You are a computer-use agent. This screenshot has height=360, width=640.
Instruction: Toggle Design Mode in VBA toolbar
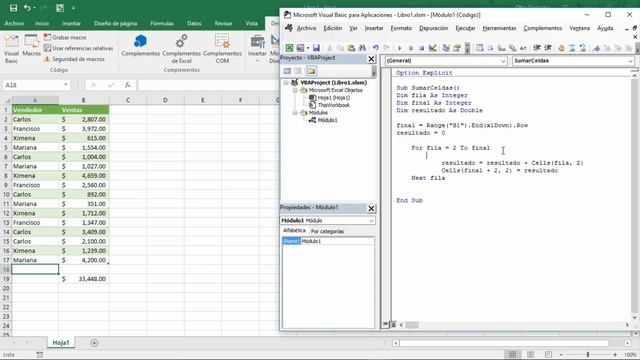coord(433,48)
